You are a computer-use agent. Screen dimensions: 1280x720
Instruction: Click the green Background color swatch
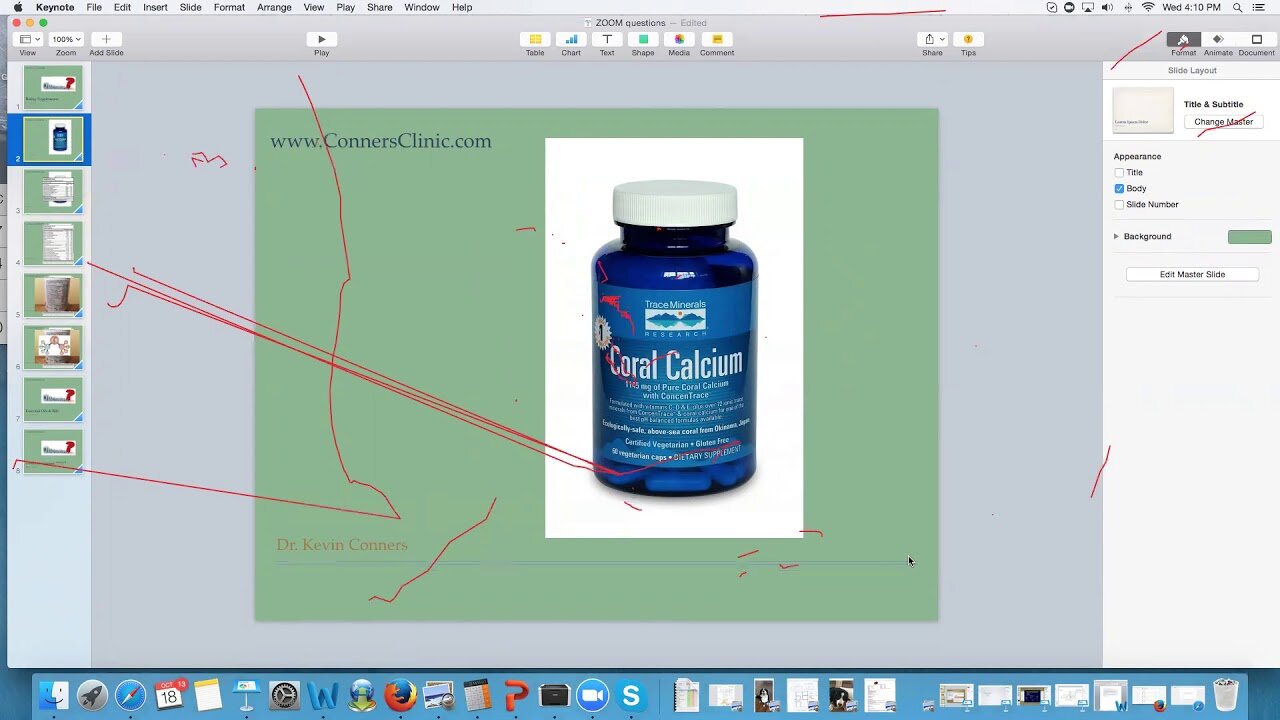pyautogui.click(x=1249, y=237)
